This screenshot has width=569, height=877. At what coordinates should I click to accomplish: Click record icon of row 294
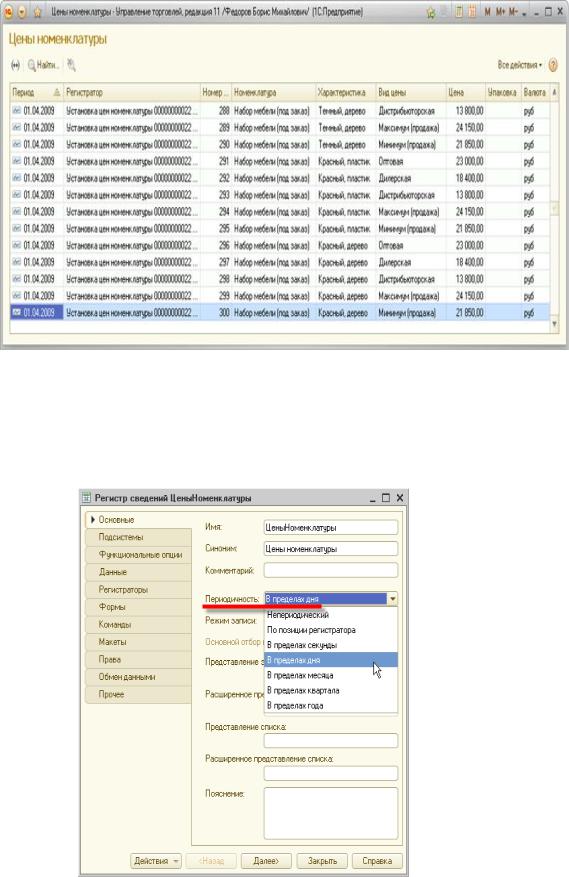tap(17, 211)
